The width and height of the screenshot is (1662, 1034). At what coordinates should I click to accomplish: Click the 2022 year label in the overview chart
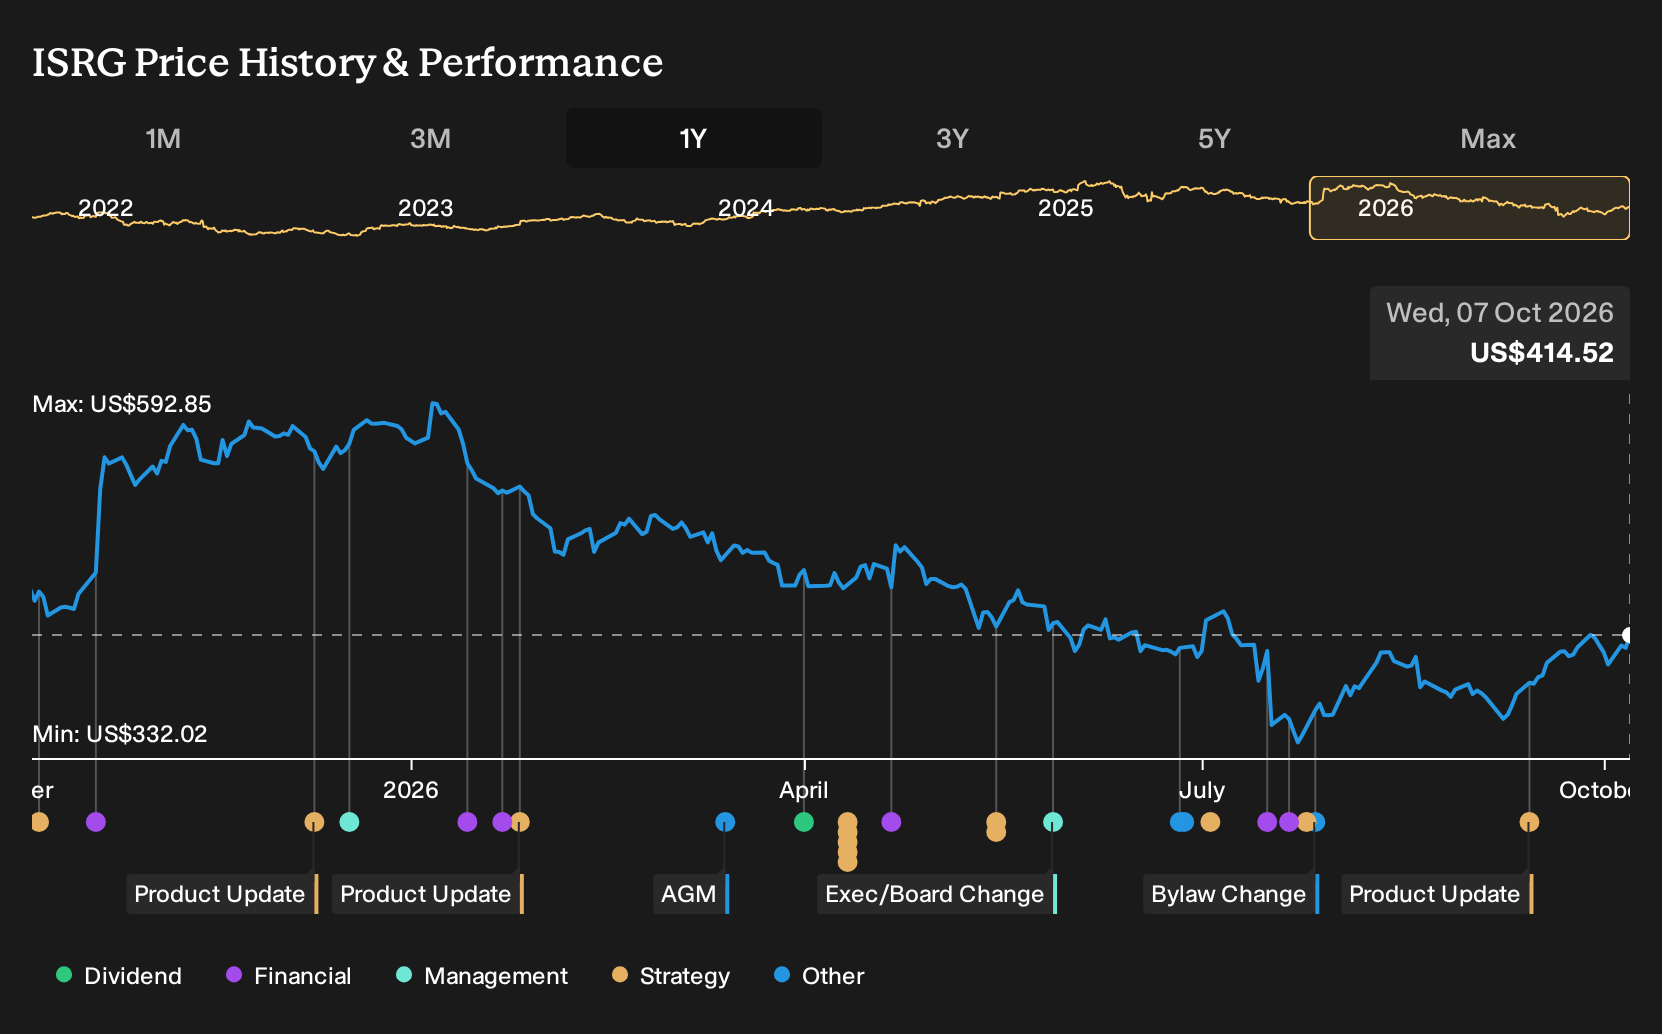pyautogui.click(x=105, y=208)
